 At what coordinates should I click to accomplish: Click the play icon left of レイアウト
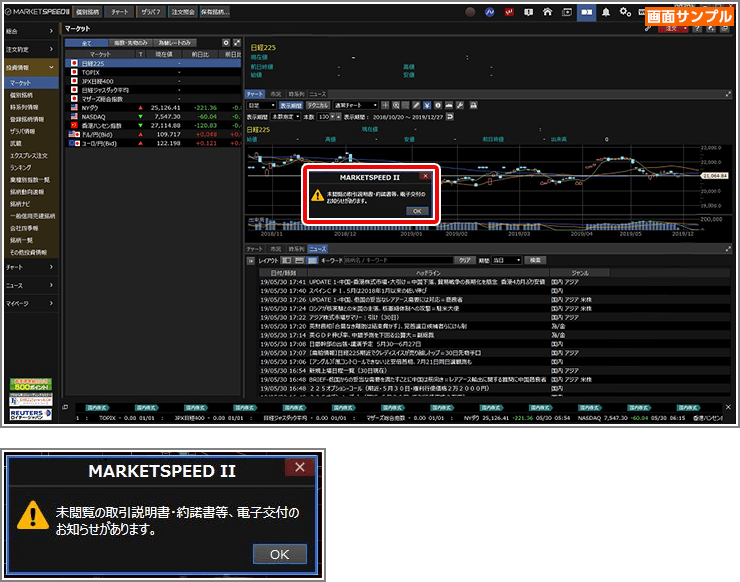point(251,261)
